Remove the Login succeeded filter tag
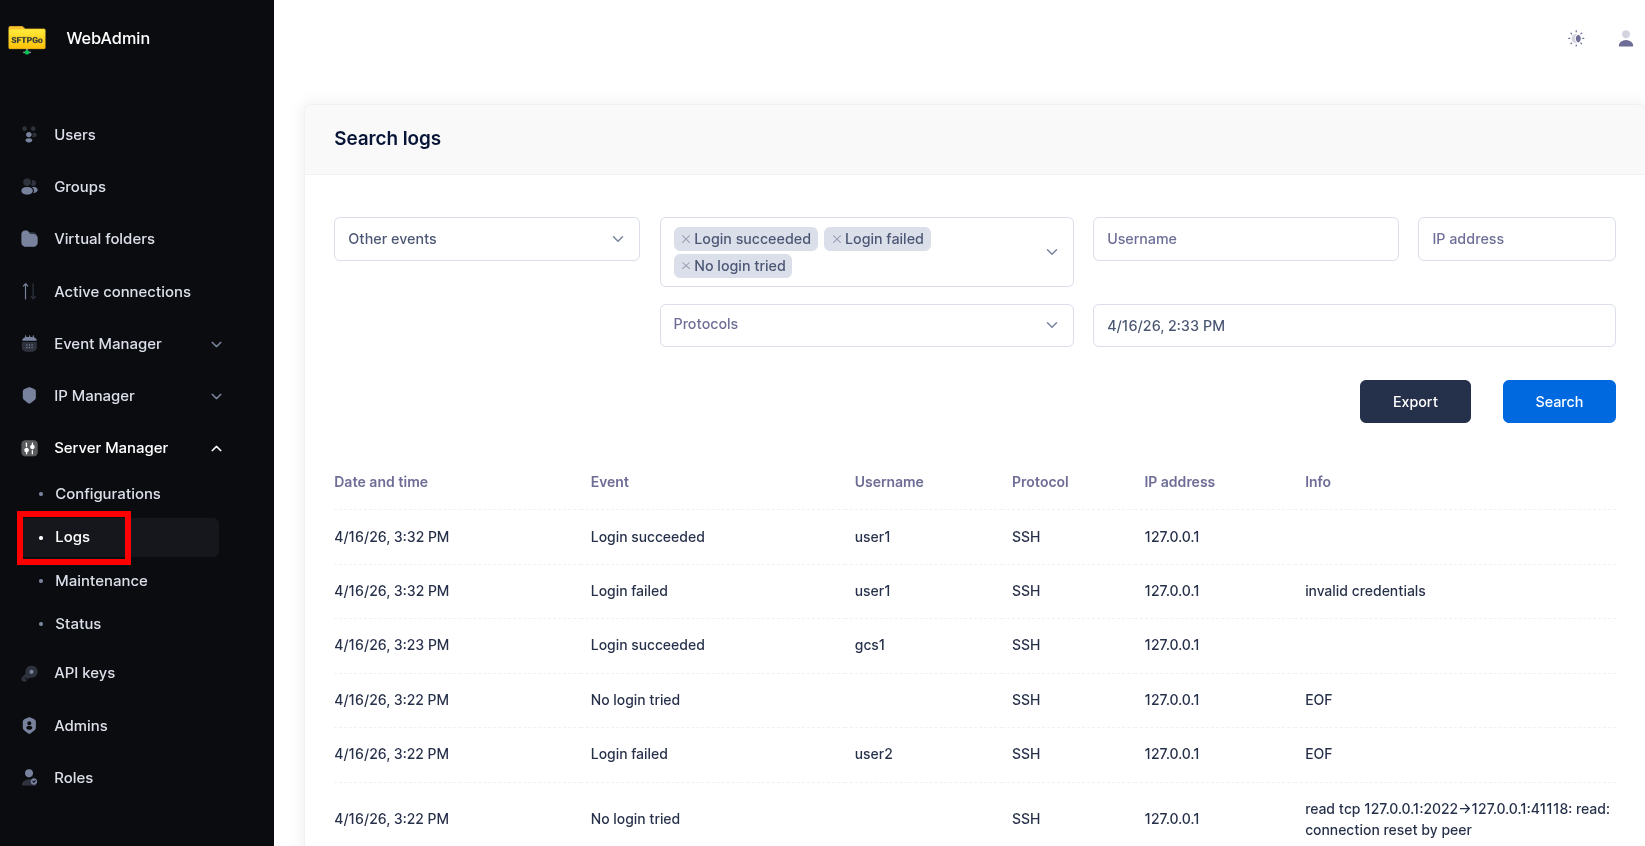 click(686, 239)
